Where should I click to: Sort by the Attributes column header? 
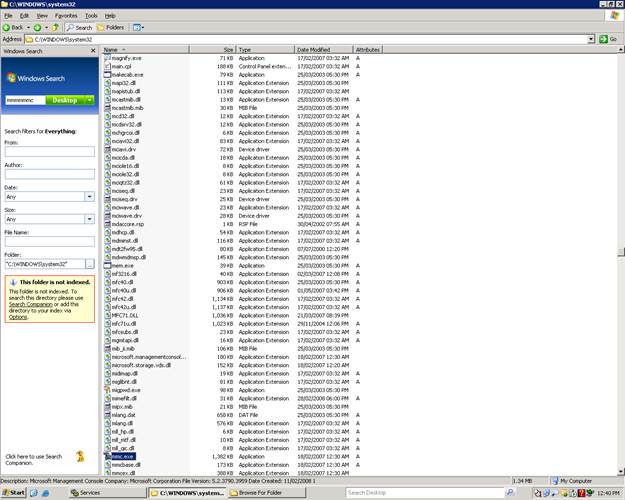(x=368, y=49)
